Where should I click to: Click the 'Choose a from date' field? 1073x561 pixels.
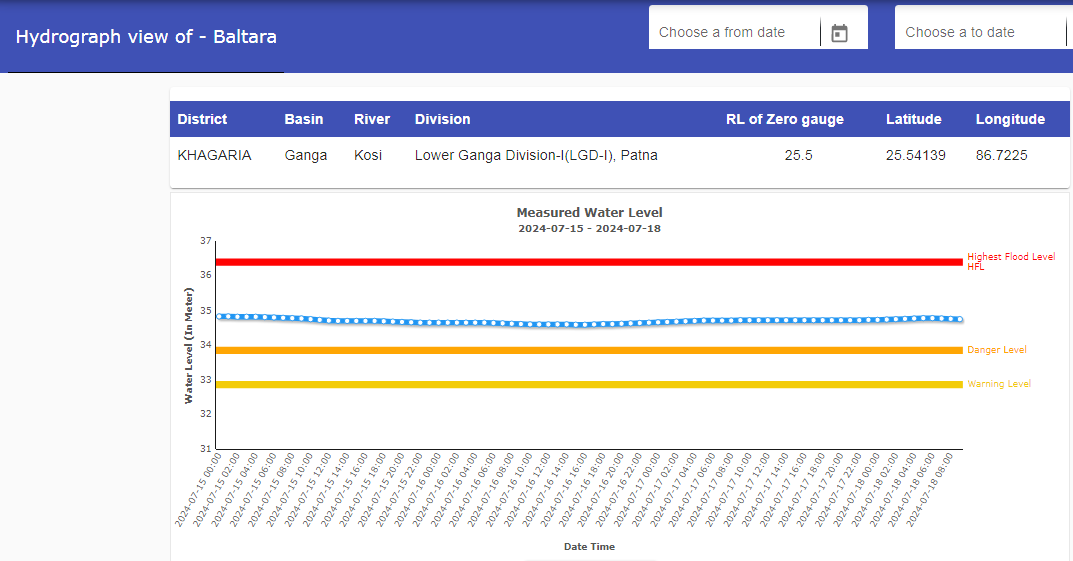pos(734,32)
